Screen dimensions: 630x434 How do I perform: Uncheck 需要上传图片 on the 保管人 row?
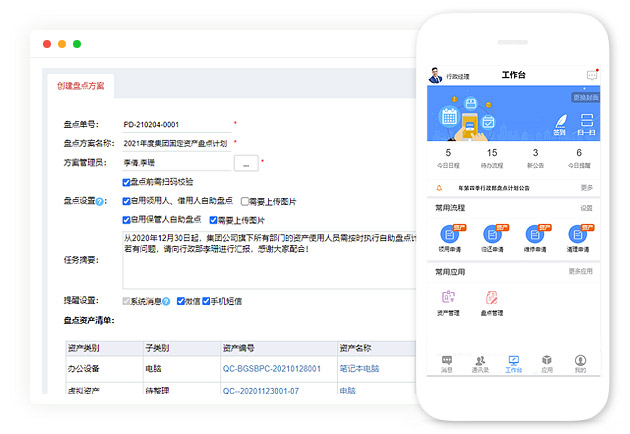213,220
